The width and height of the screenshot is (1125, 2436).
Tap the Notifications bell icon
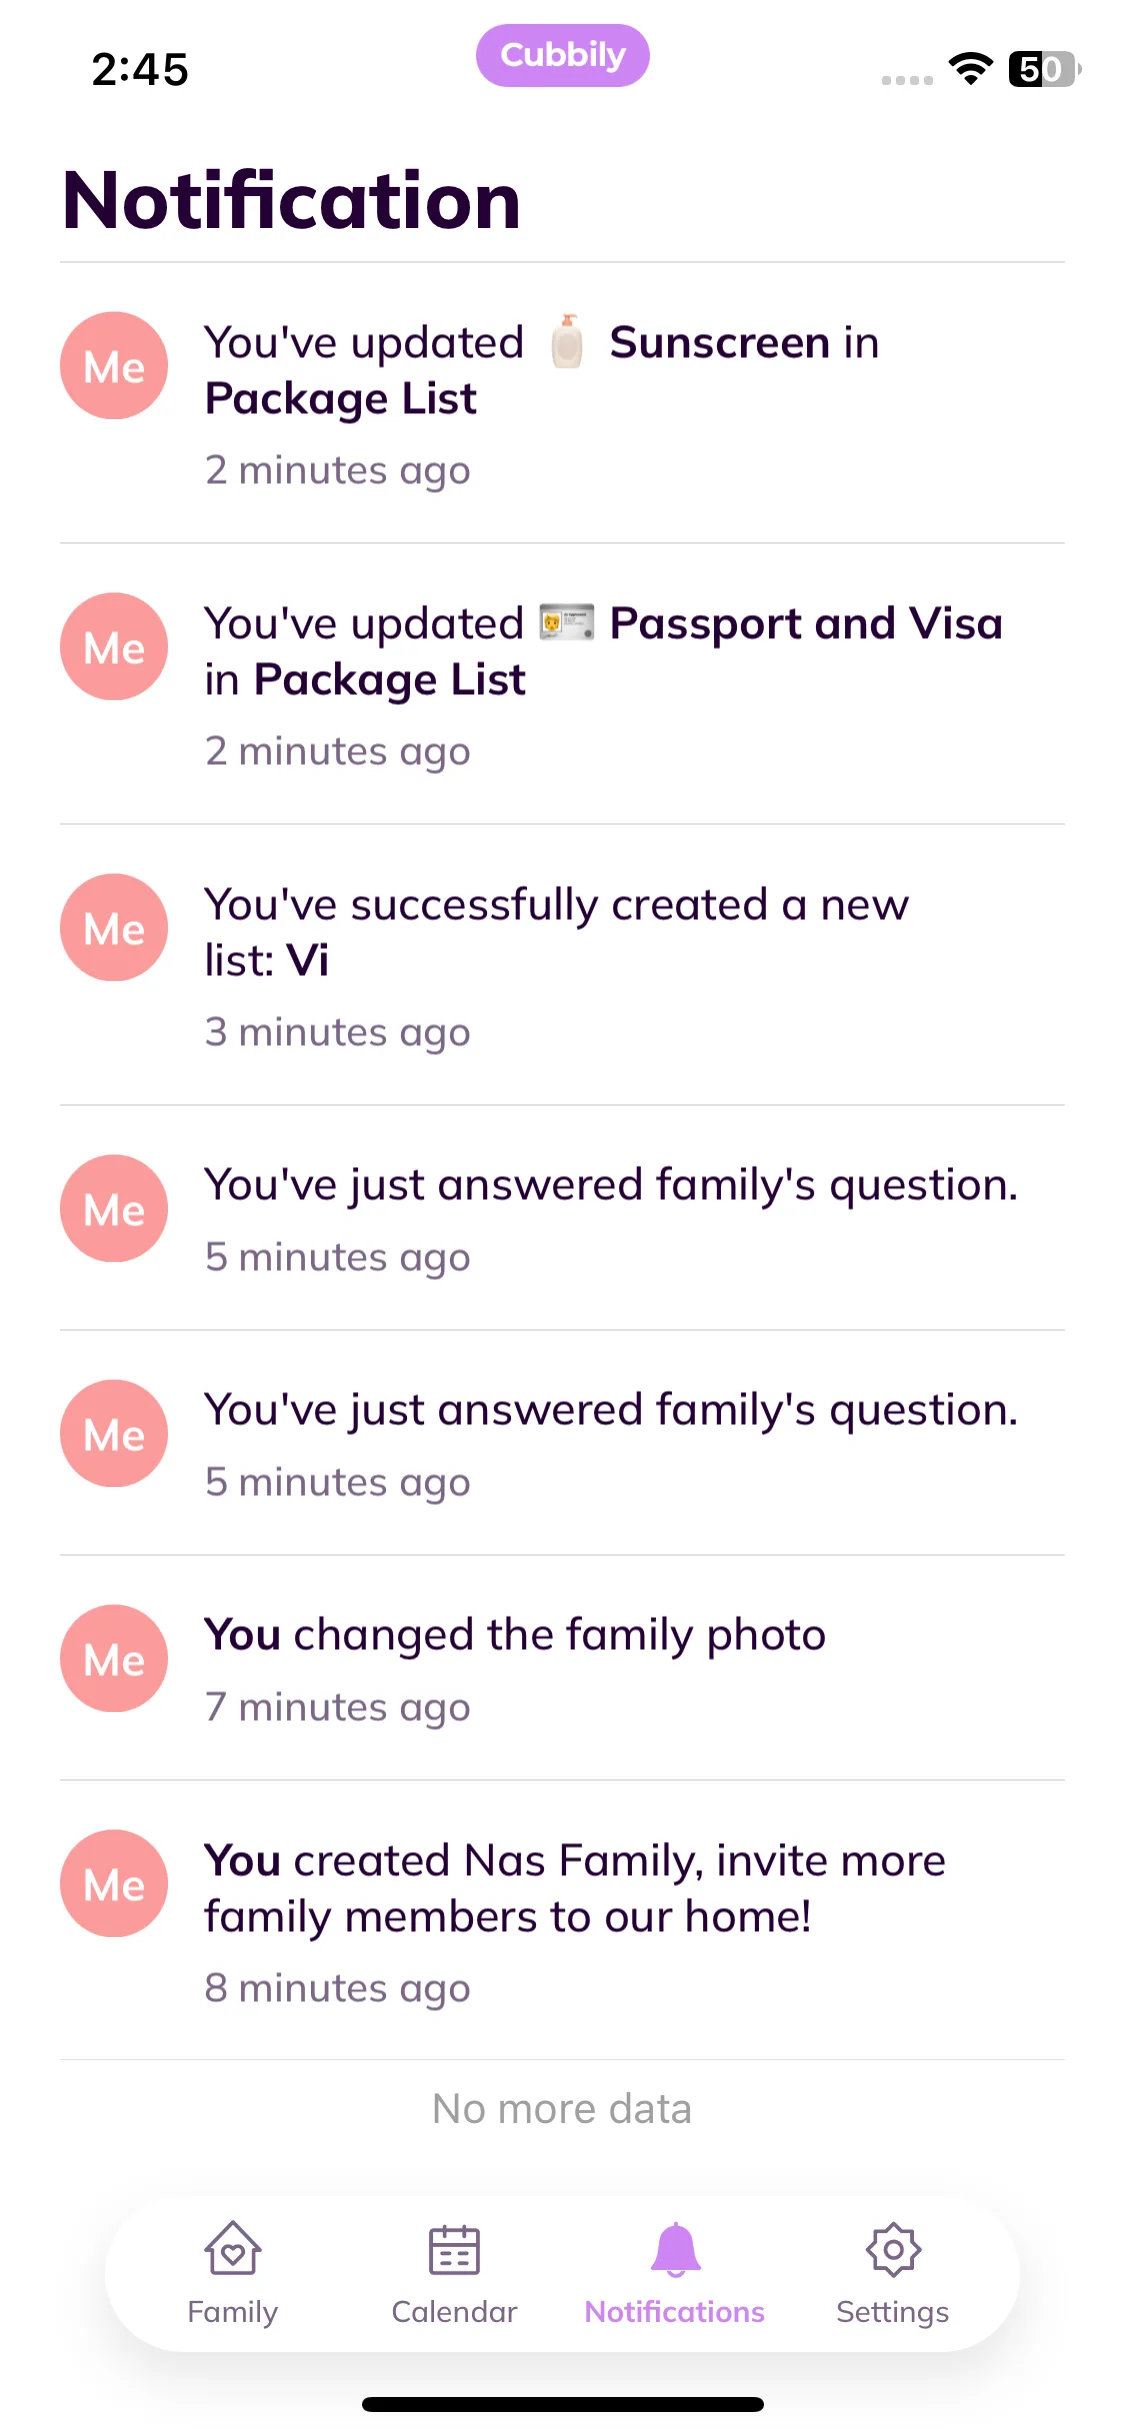pyautogui.click(x=675, y=2250)
